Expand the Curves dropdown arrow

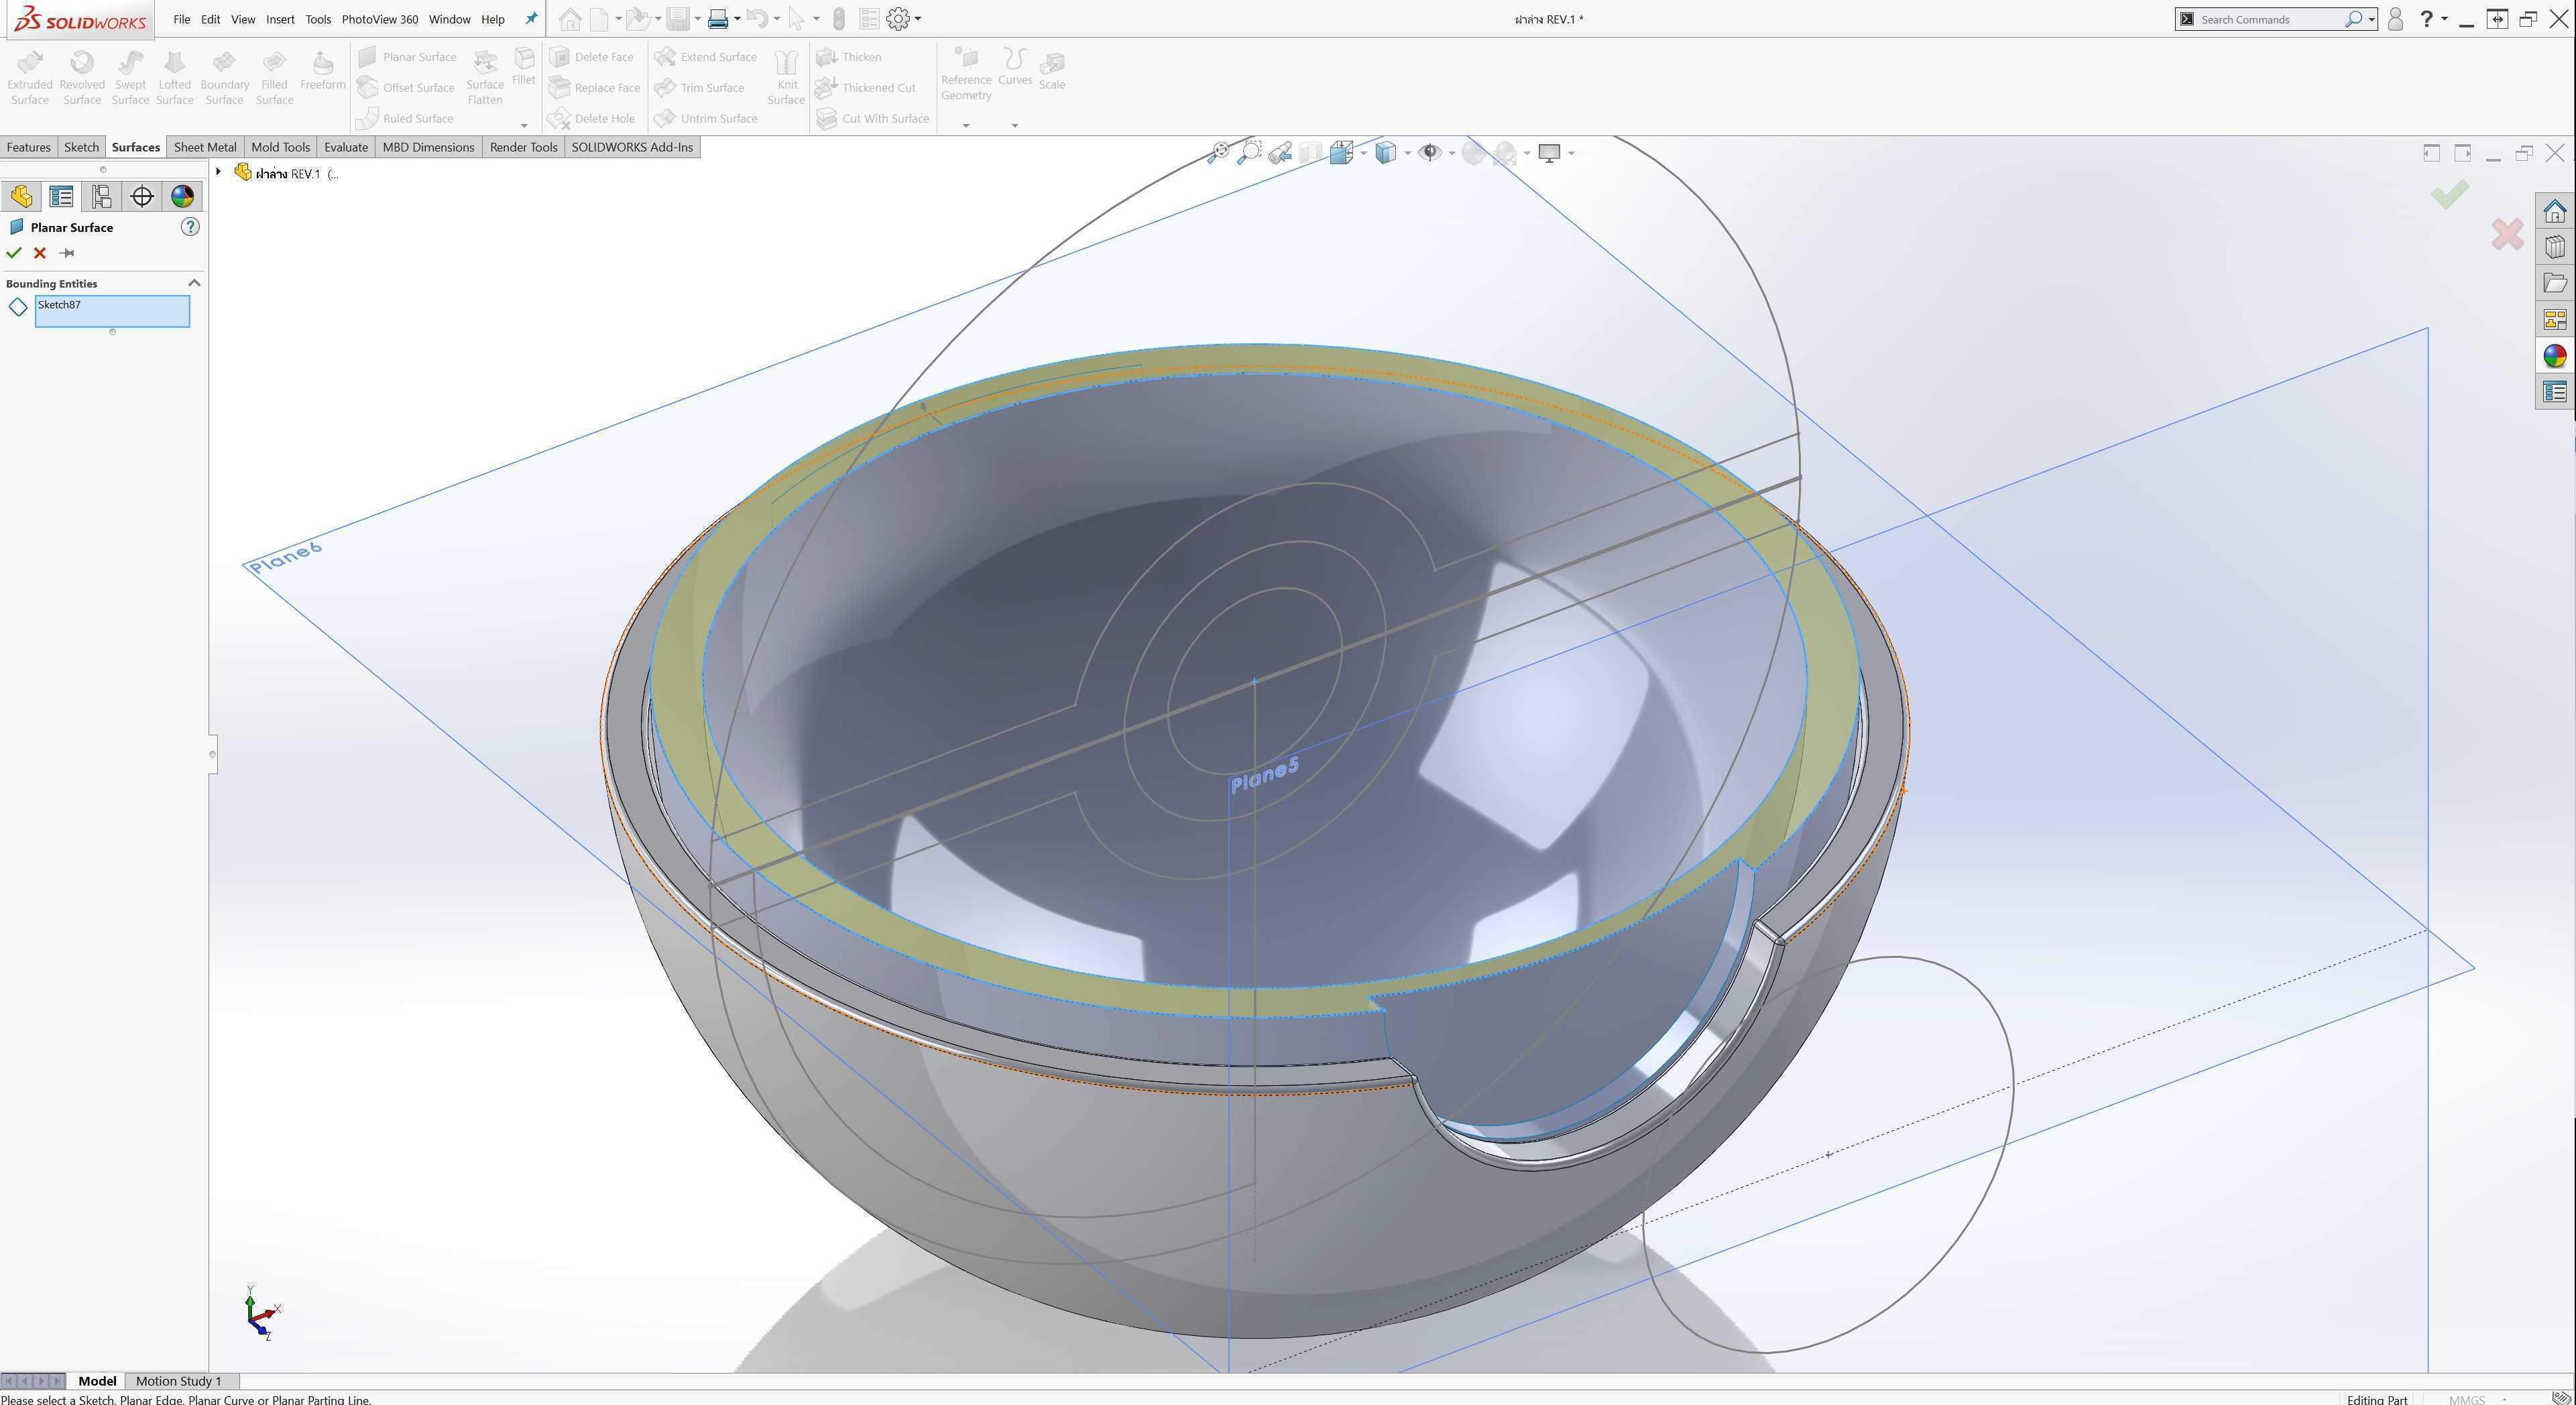coord(1014,125)
